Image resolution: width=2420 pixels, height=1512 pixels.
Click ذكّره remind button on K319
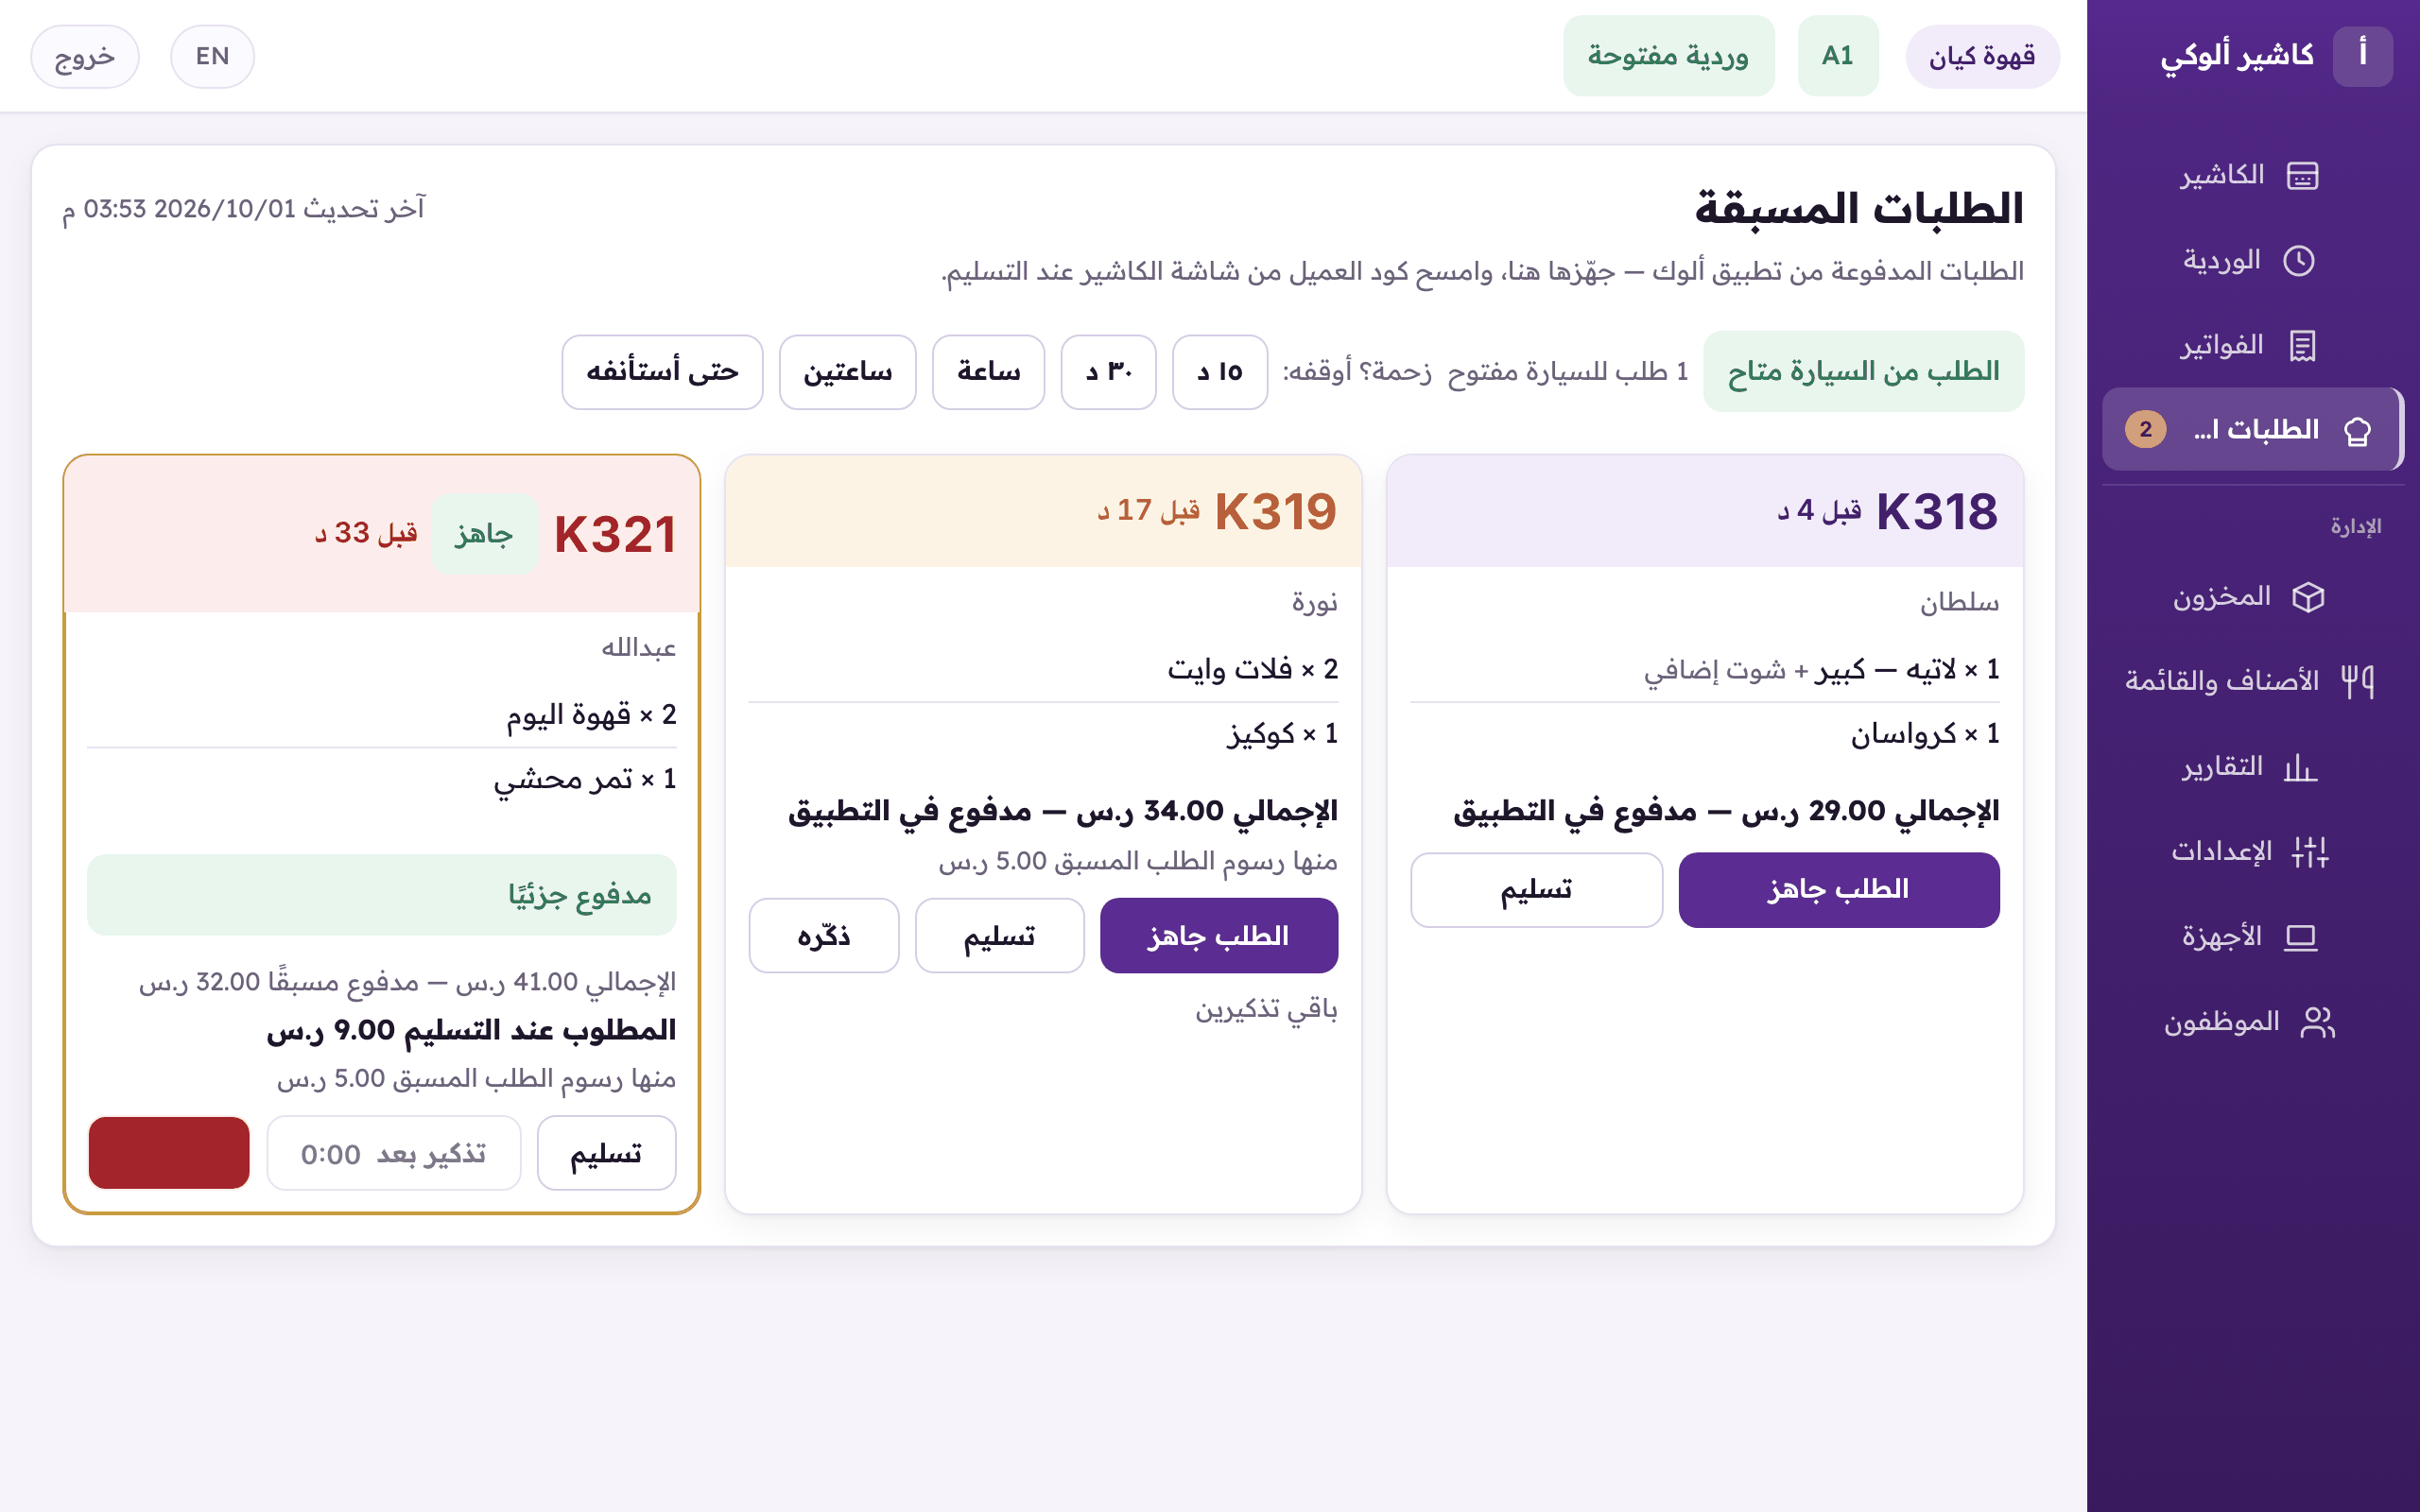824,936
